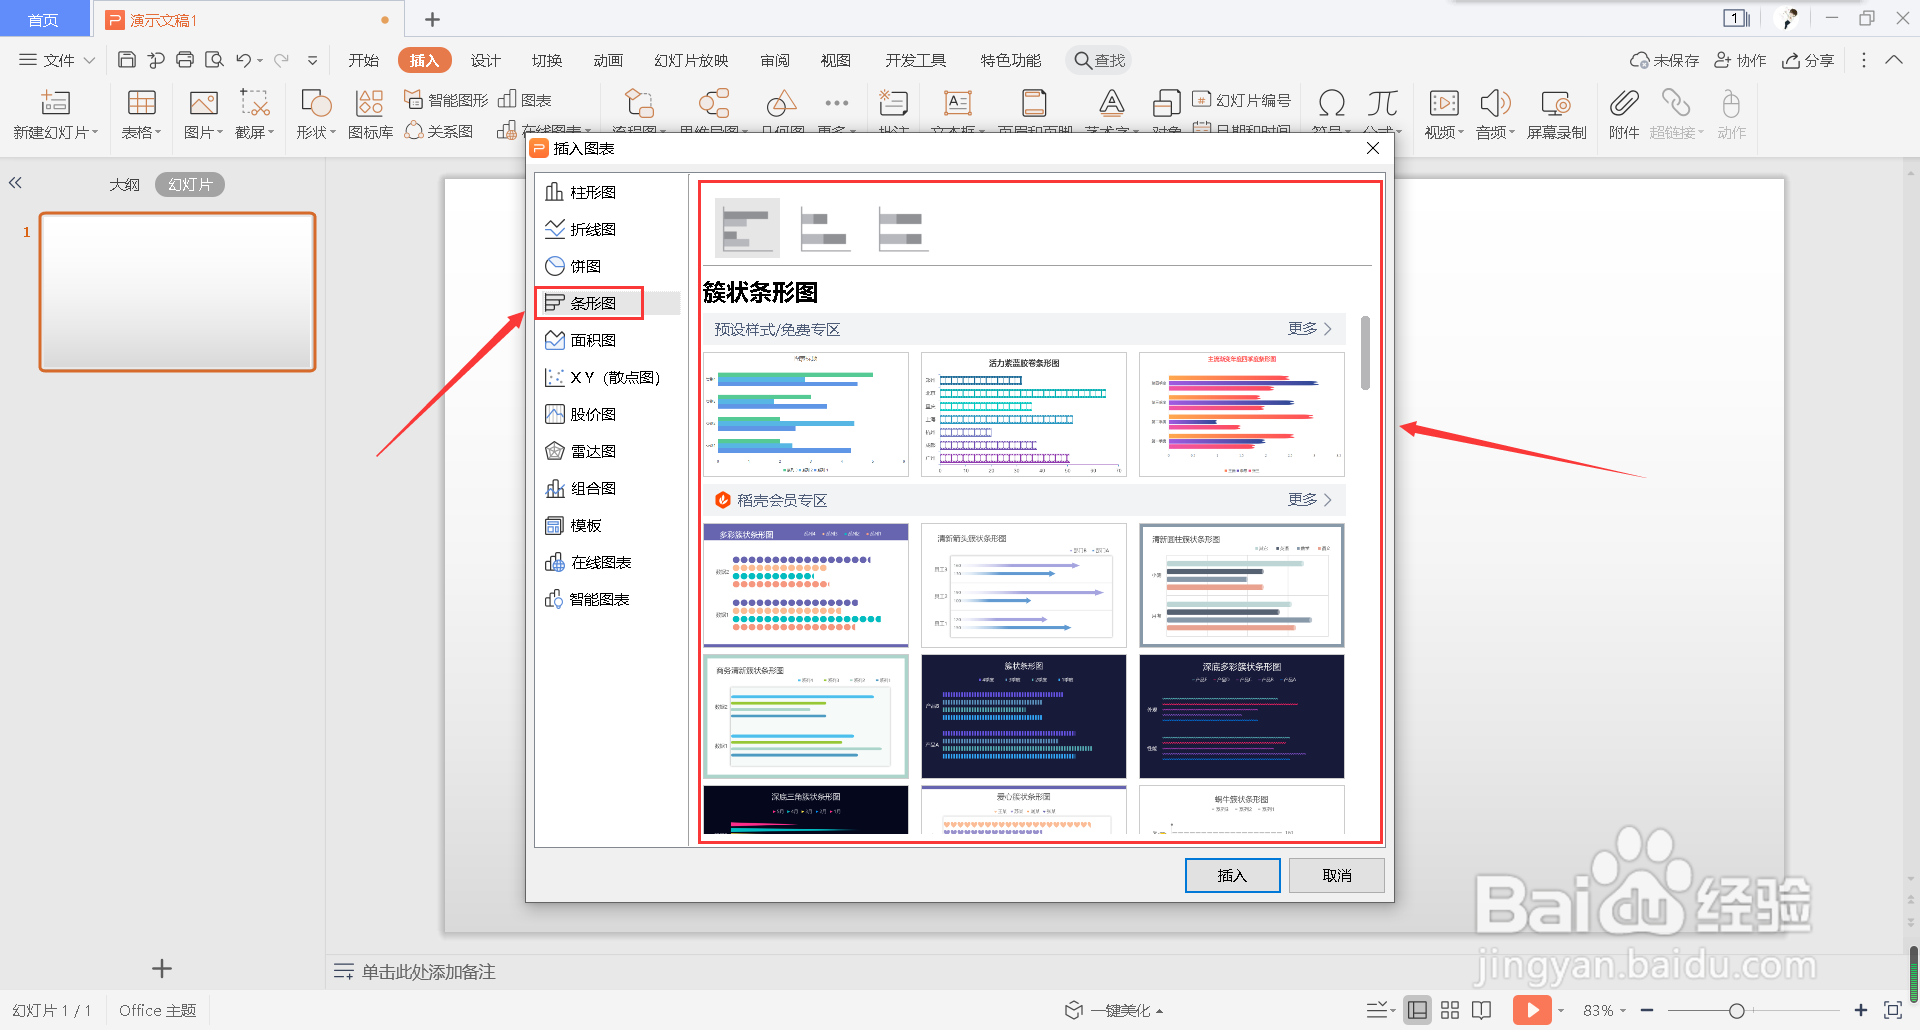The width and height of the screenshot is (1920, 1030).
Task: Click the Cancel (取消) dialog button
Action: pyautogui.click(x=1337, y=875)
